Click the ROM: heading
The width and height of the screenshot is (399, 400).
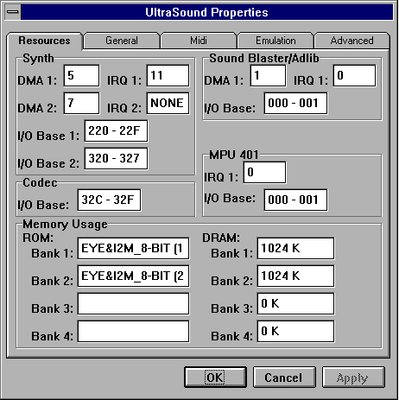pyautogui.click(x=38, y=238)
